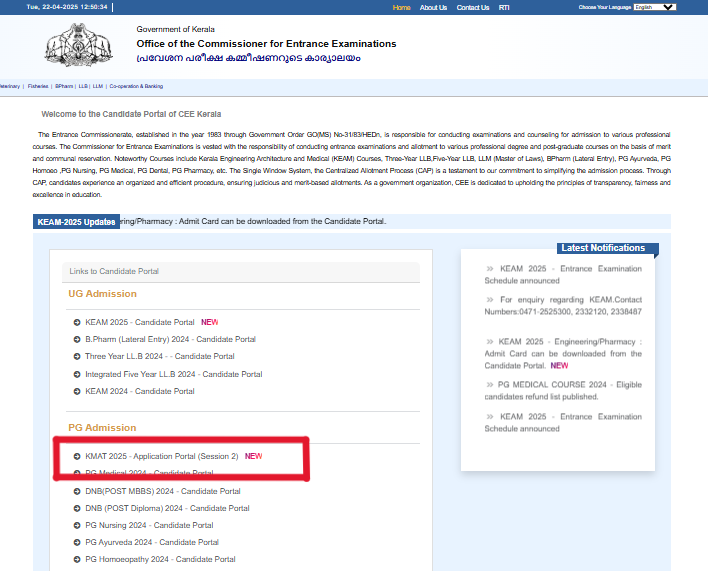This screenshot has width=708, height=571.
Task: Open Three Year LL.B 2024 Candidate Portal
Action: coord(159,356)
